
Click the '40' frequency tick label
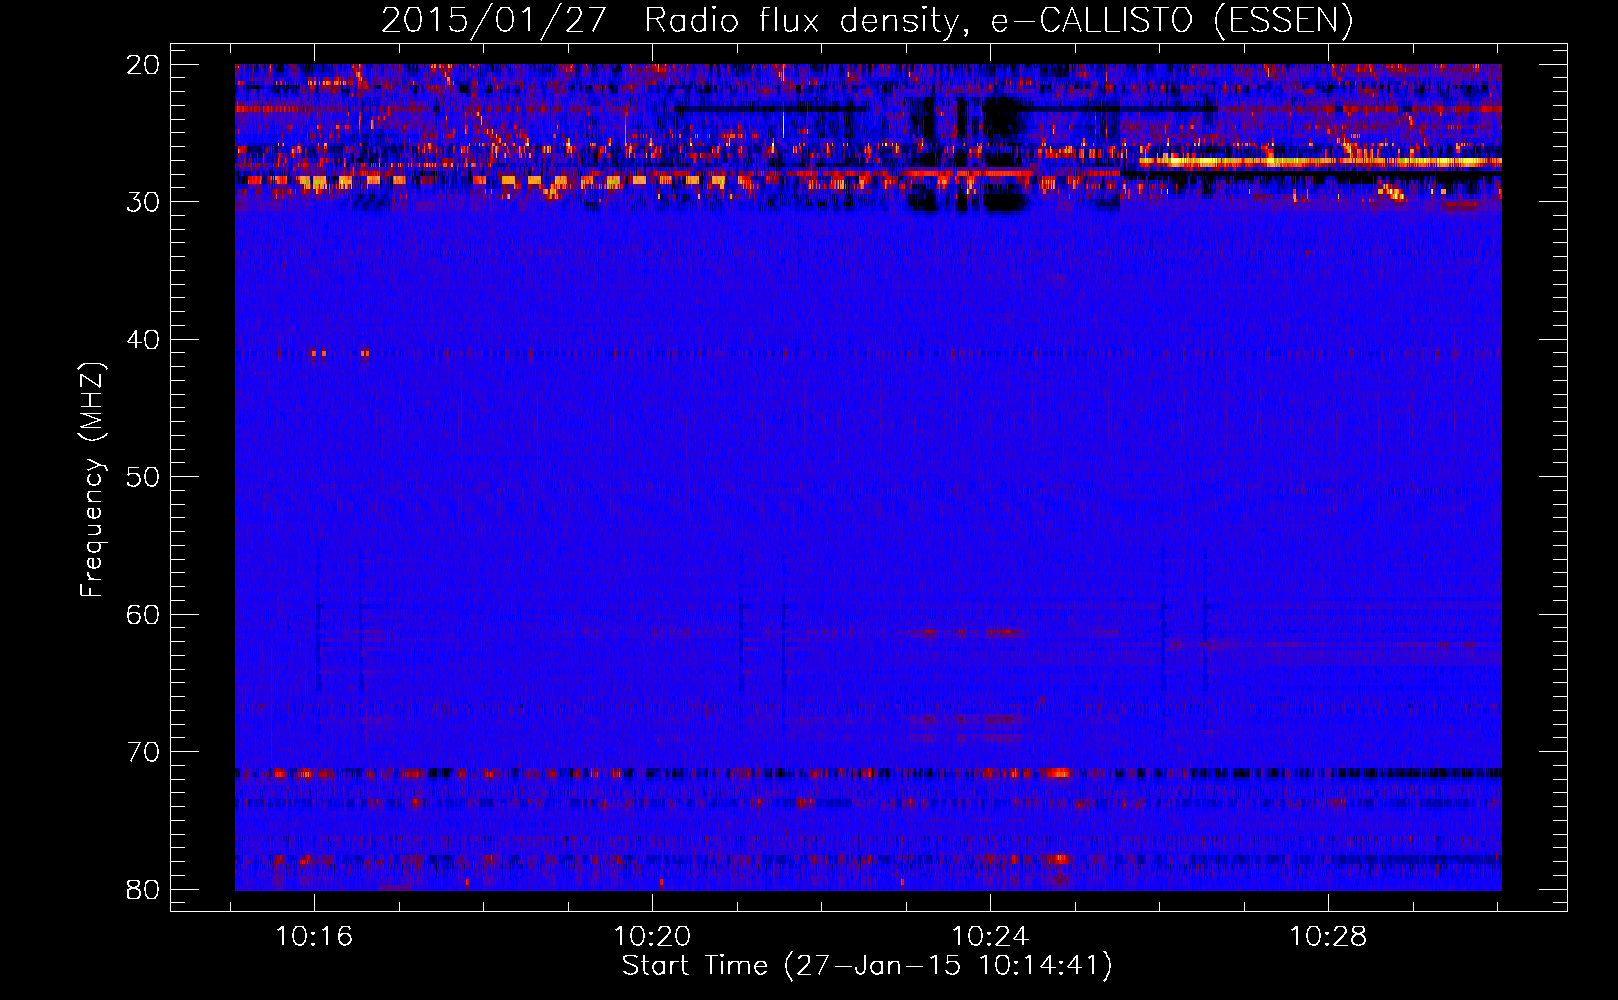(143, 340)
